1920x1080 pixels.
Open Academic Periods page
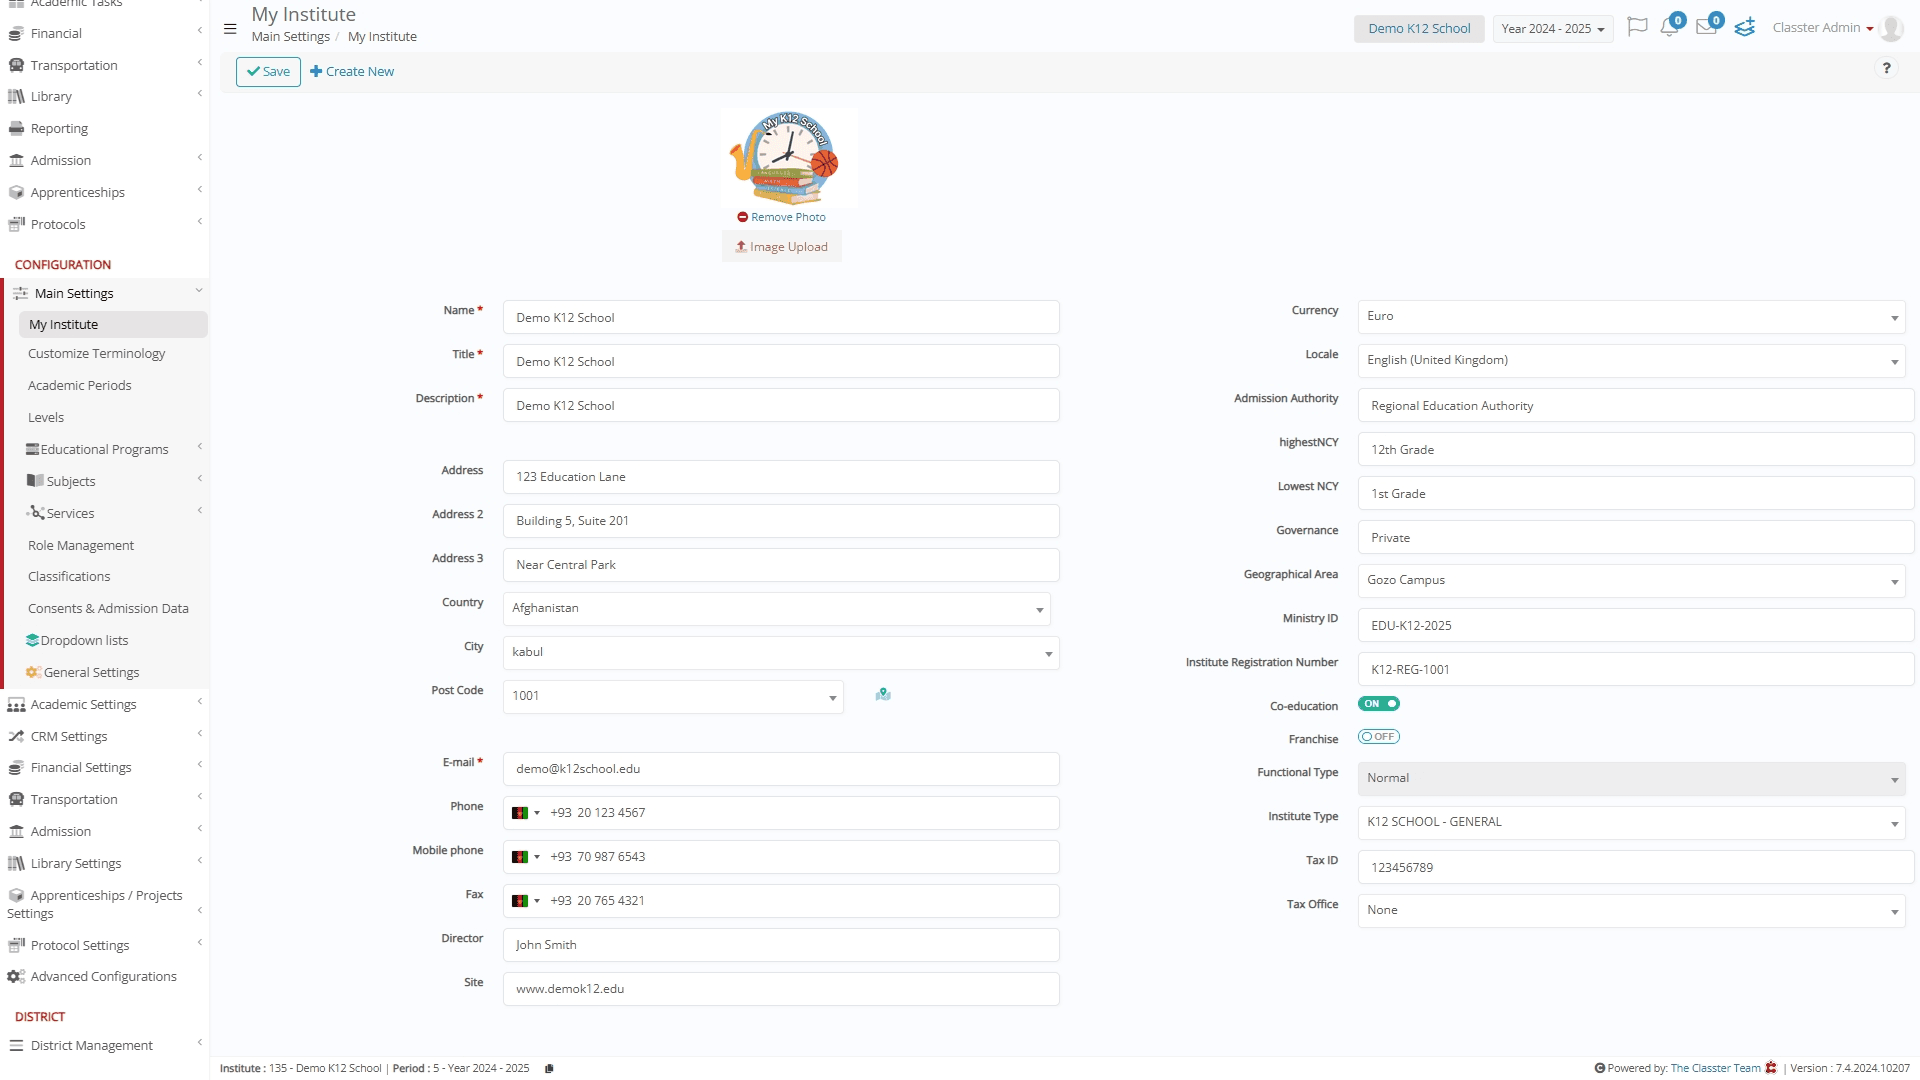[79, 386]
